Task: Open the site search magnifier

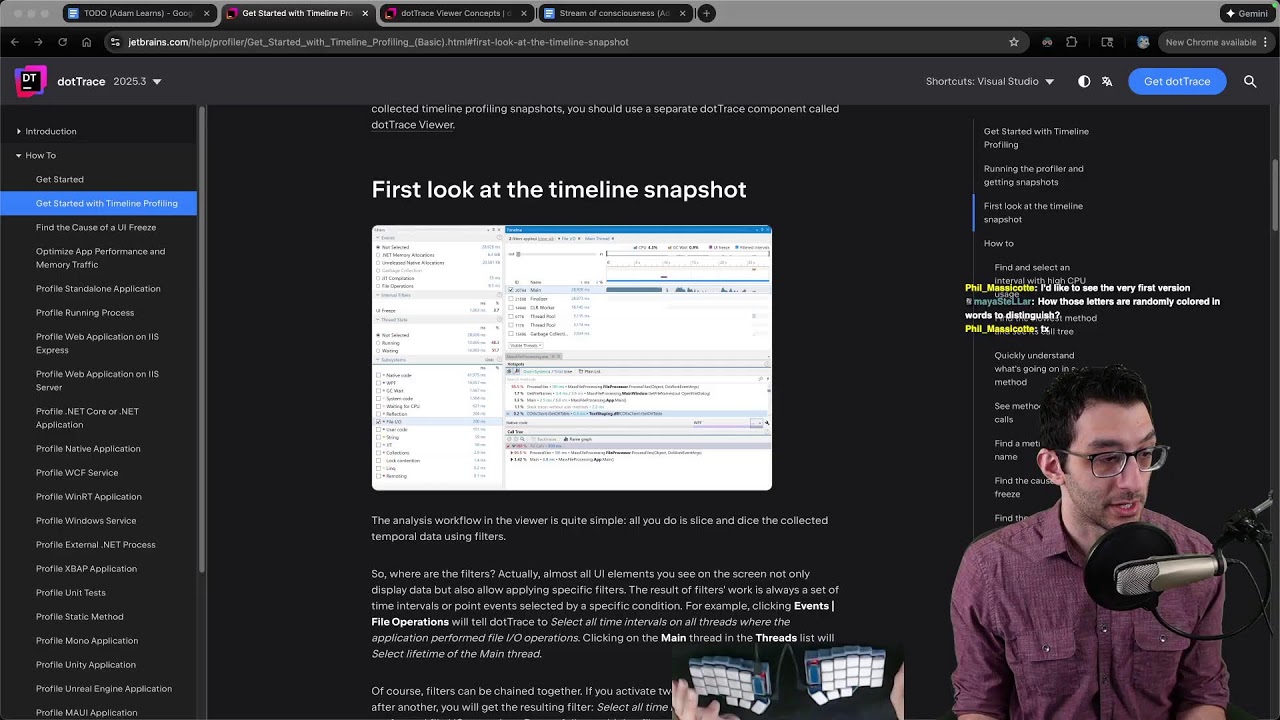Action: click(x=1250, y=81)
